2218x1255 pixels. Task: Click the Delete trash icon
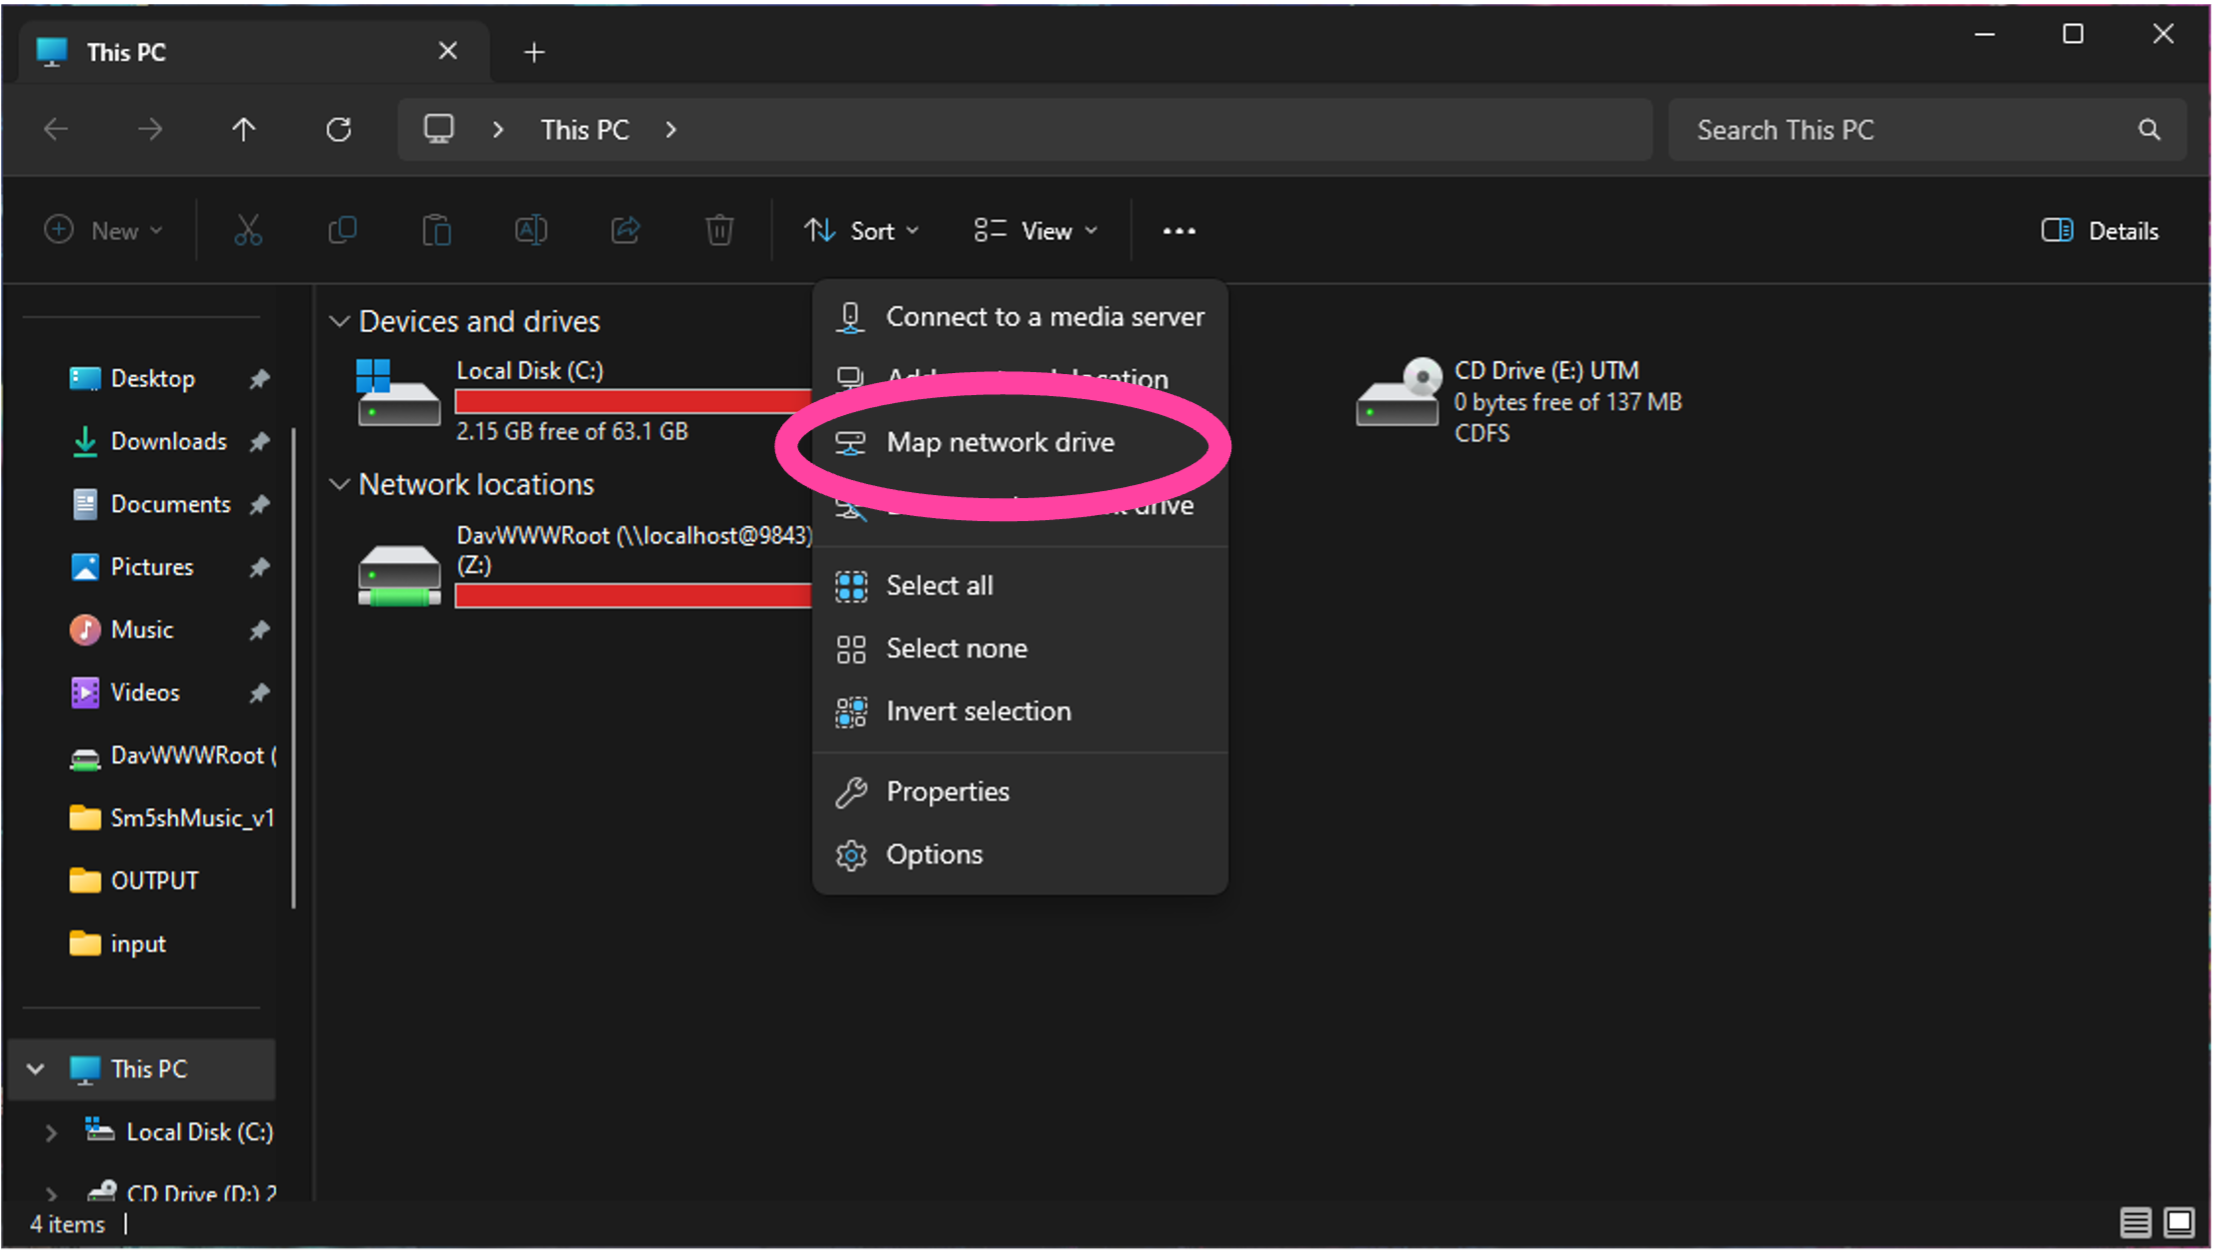tap(719, 231)
